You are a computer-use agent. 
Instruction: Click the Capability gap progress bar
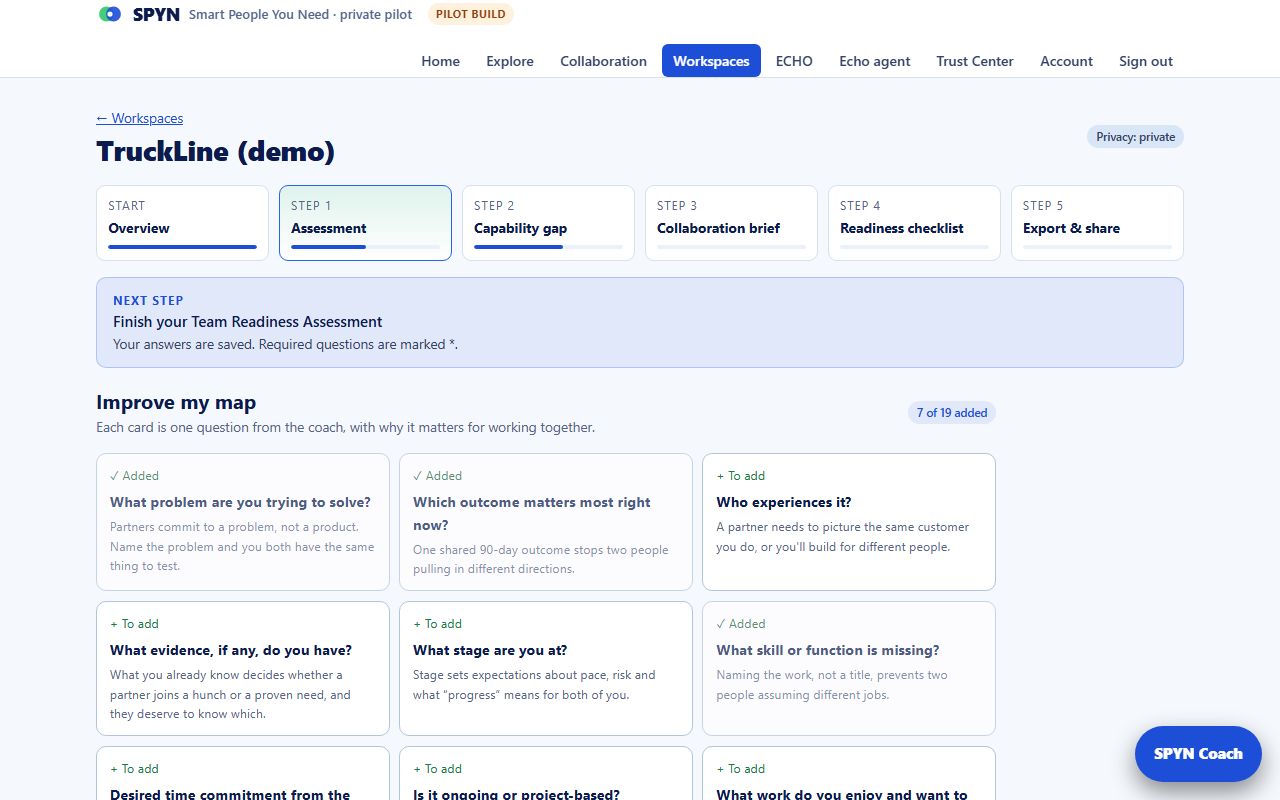click(548, 247)
